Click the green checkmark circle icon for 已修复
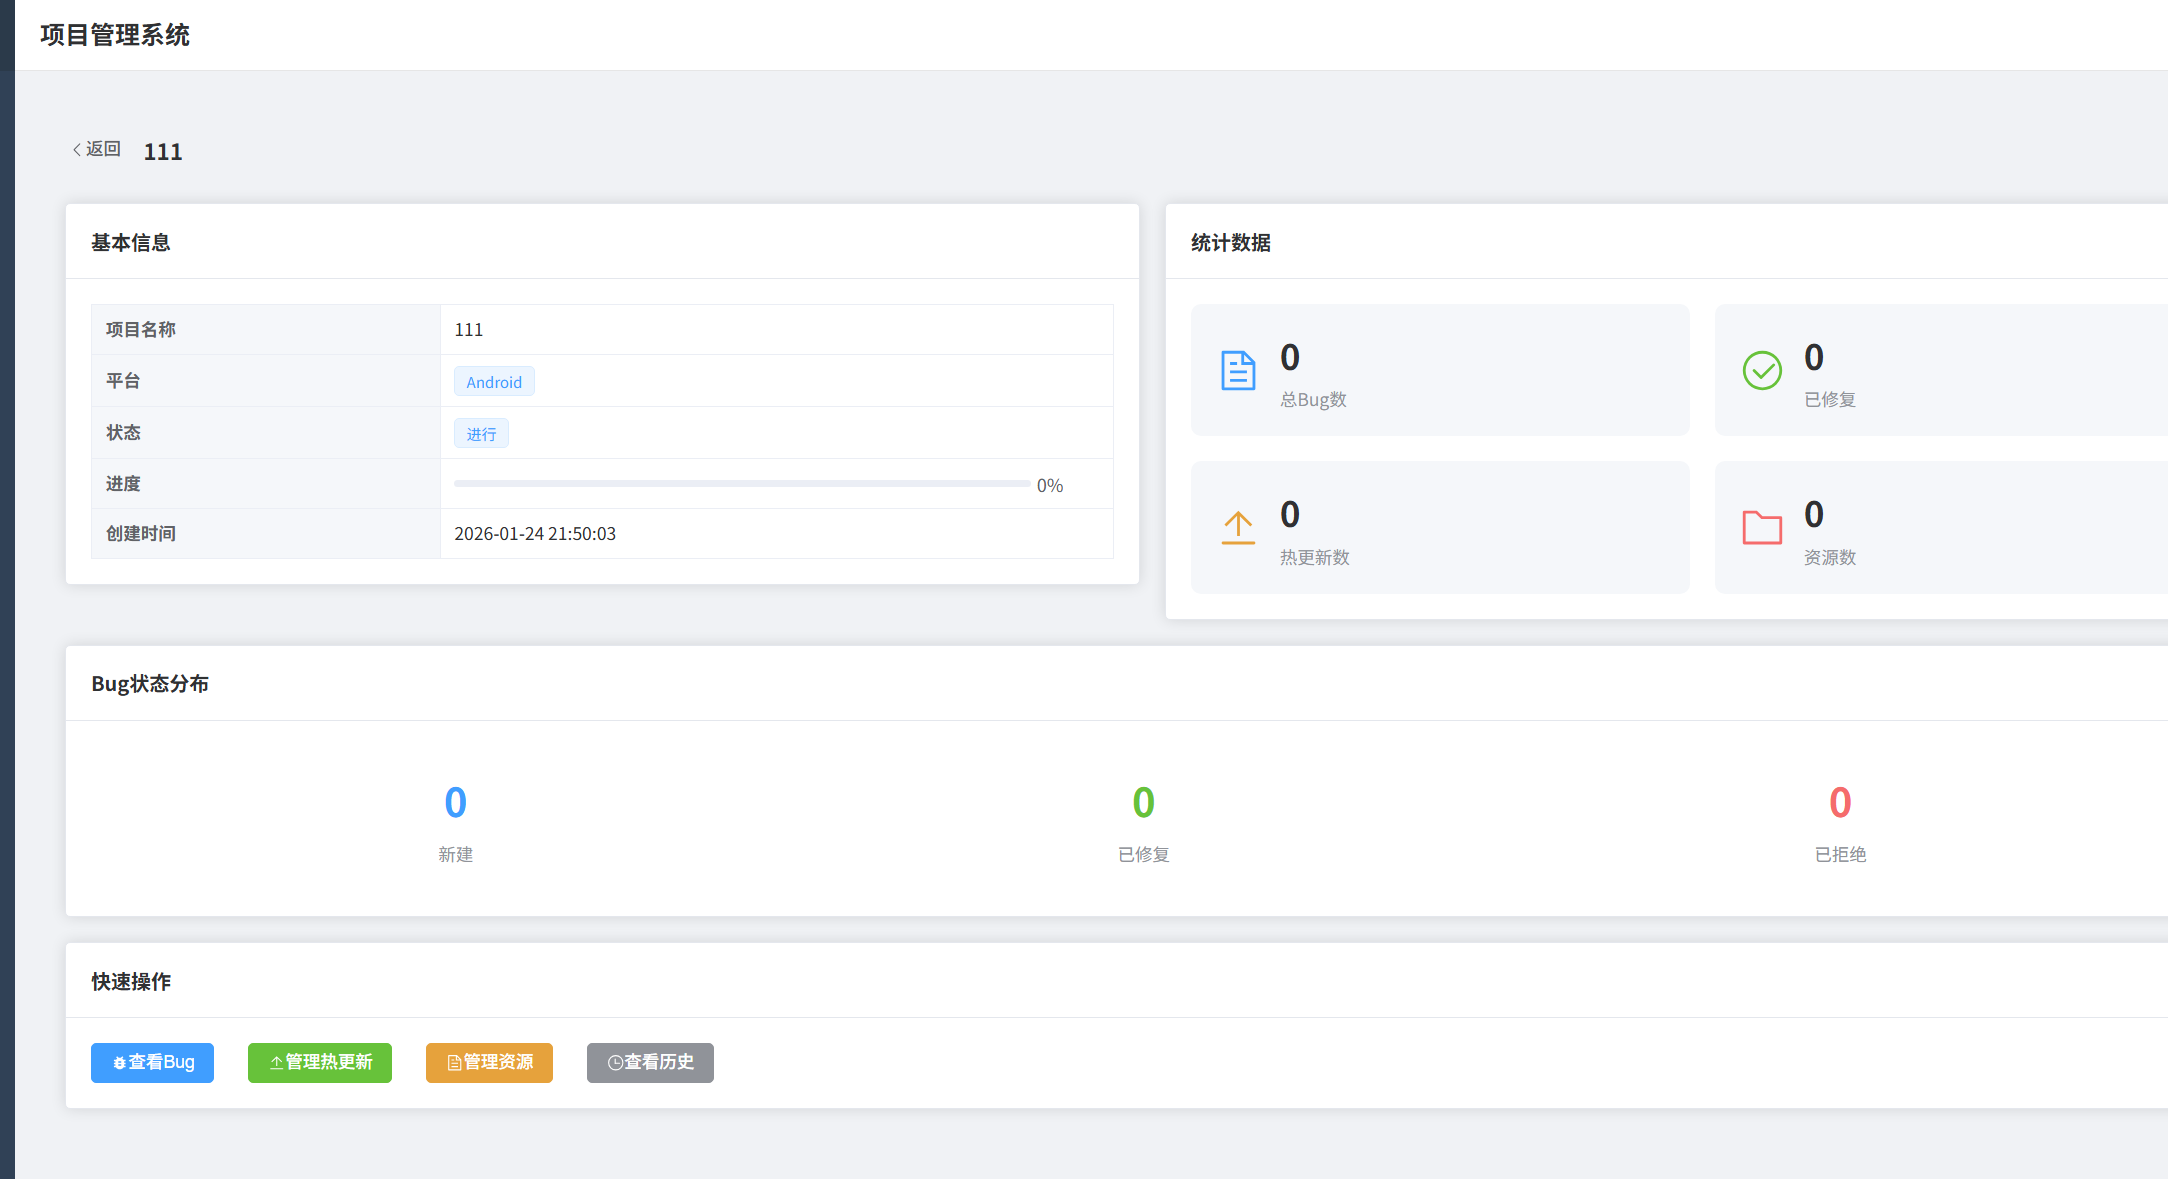The height and width of the screenshot is (1179, 2168). (x=1762, y=371)
